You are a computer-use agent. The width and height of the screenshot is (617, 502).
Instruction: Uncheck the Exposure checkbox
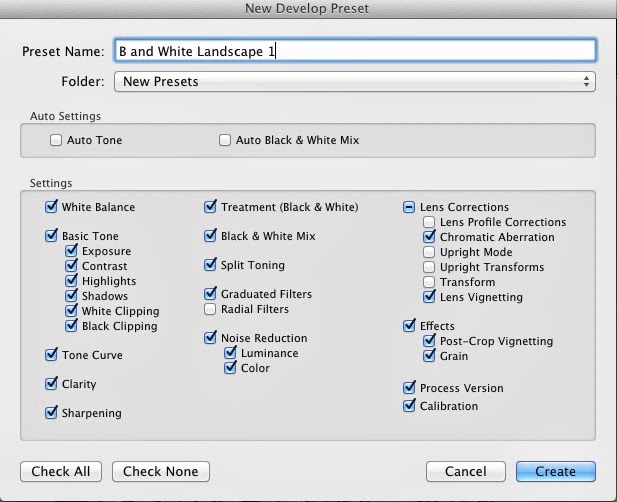(x=72, y=252)
